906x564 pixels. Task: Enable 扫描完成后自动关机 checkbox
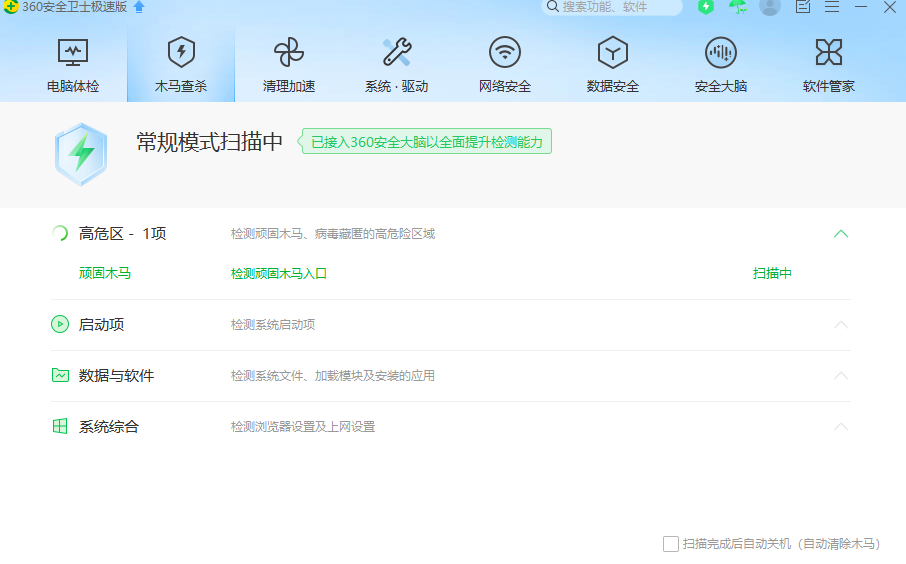click(671, 544)
